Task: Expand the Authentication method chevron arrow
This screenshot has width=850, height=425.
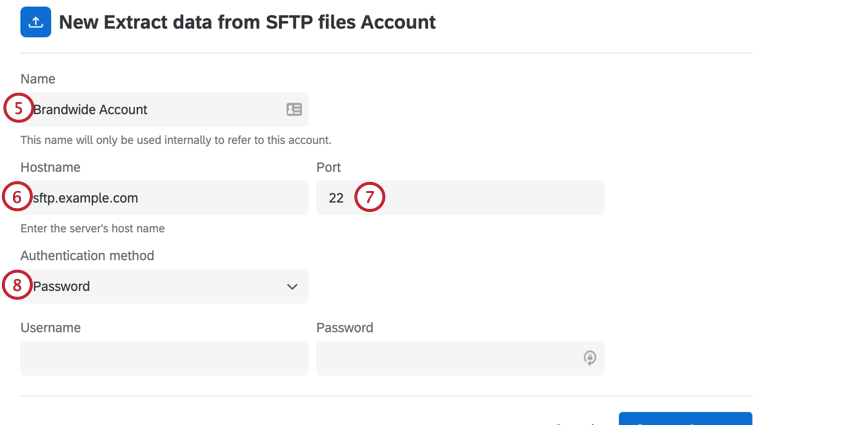Action: [292, 287]
